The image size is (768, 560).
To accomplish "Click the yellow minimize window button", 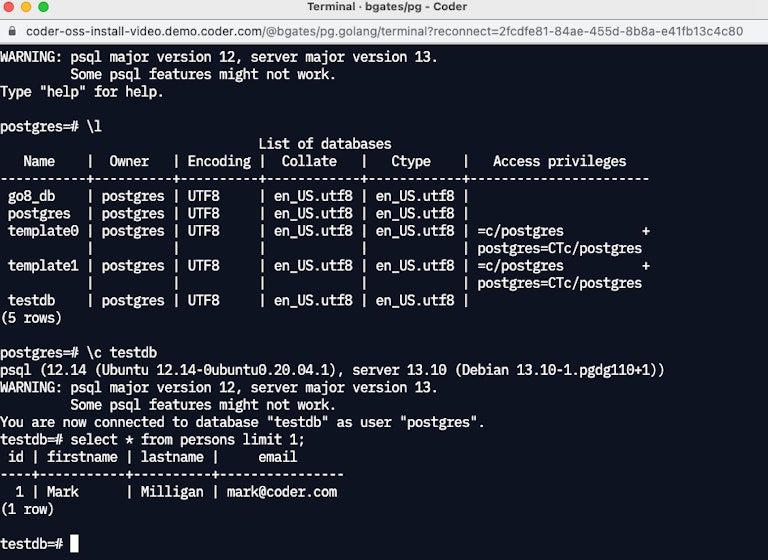I will pos(26,6).
